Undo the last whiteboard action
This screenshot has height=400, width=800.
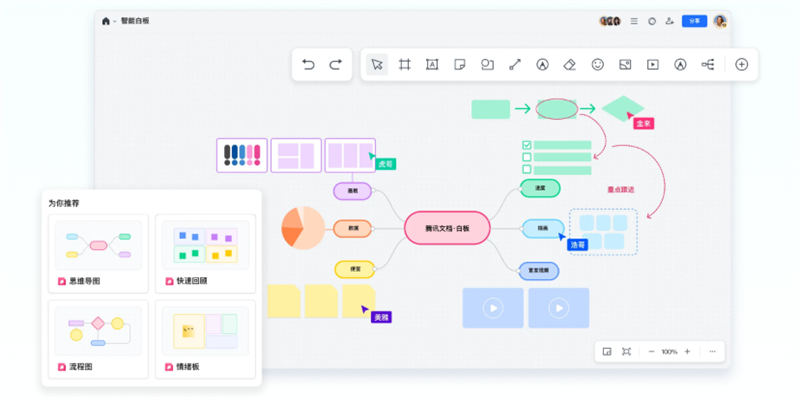(308, 64)
